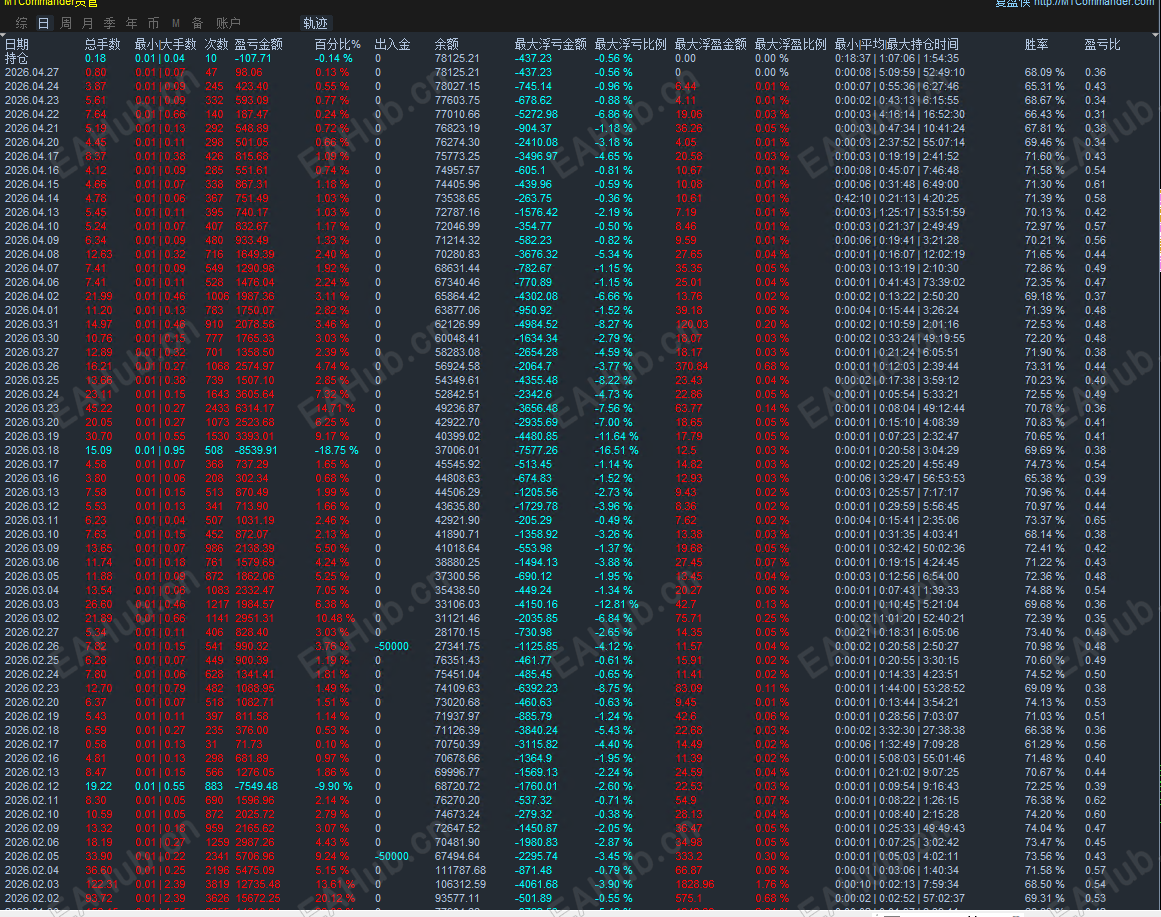Image resolution: width=1161 pixels, height=917 pixels.
Task: Sort by the 盈亏金额 column header
Action: [x=258, y=44]
